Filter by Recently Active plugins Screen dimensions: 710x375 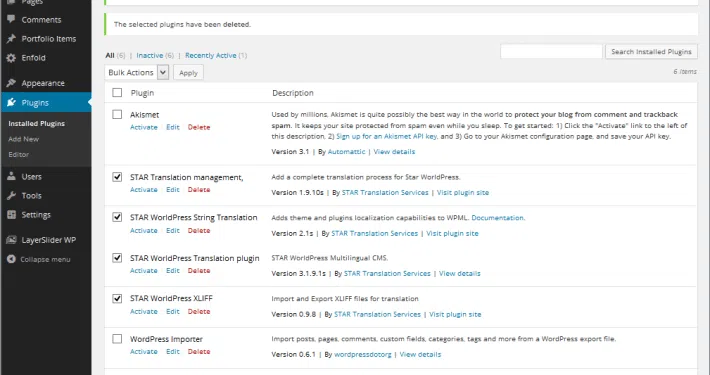coord(211,55)
